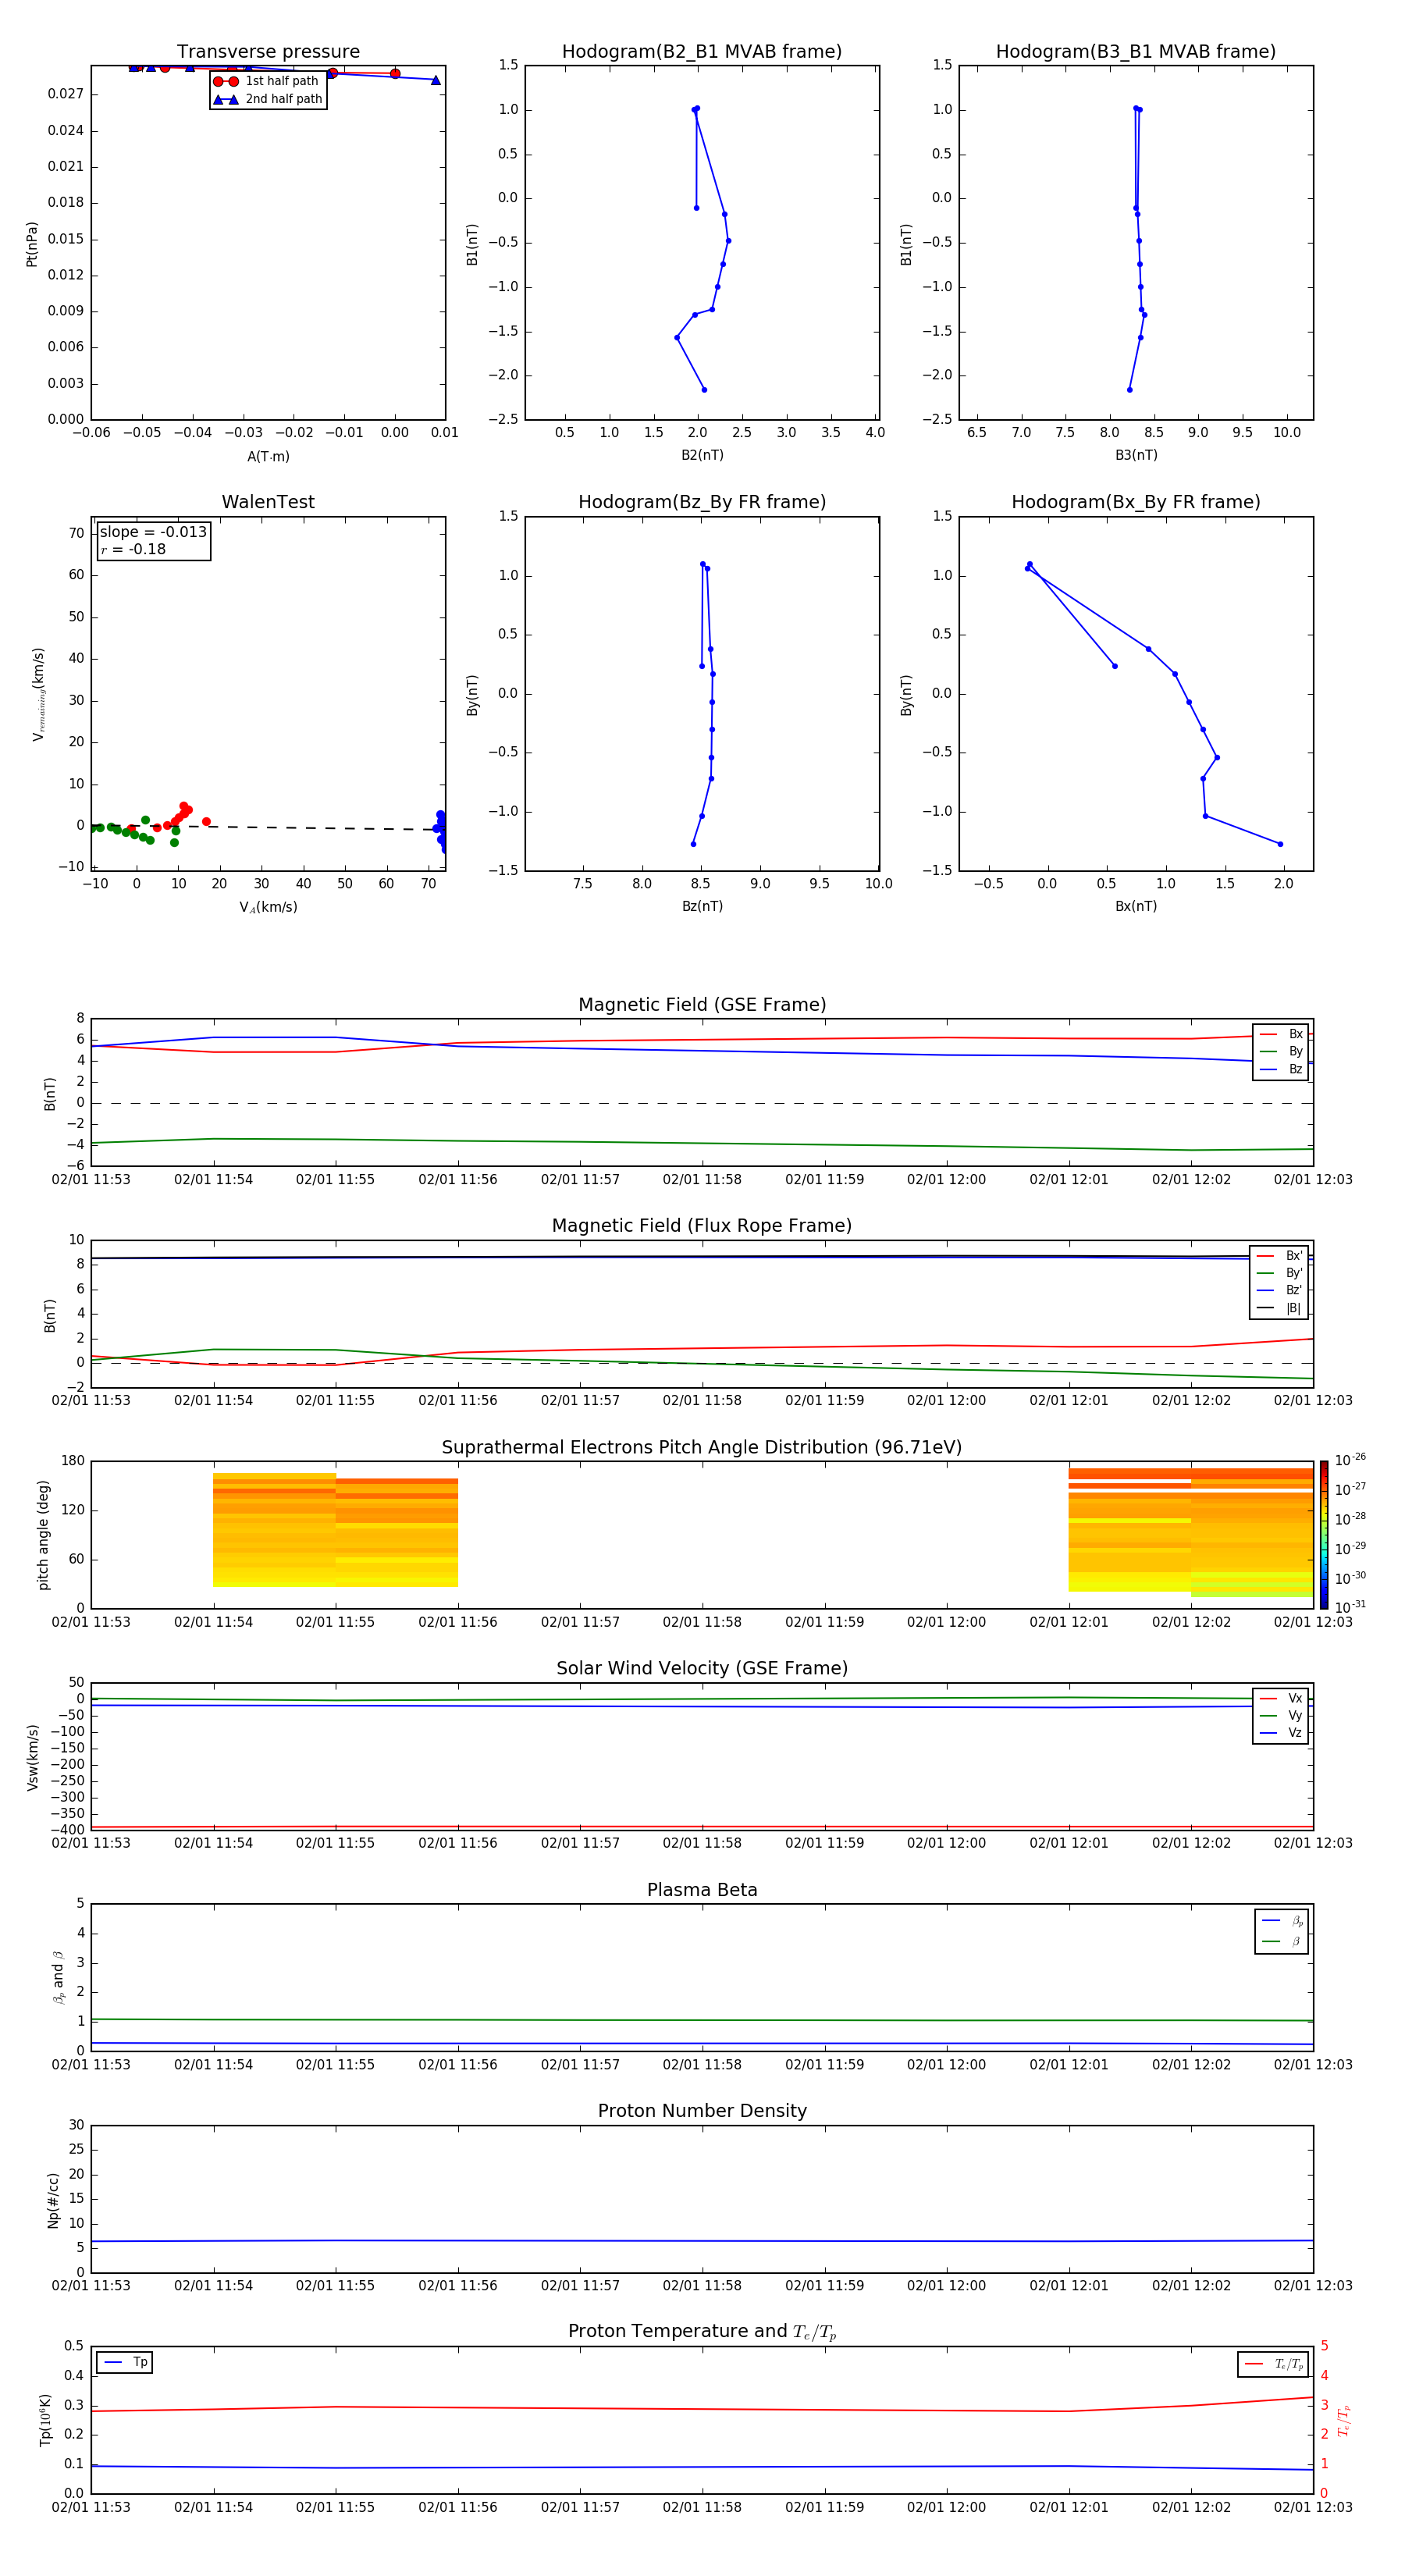Select the 'Vy' legend entry
1405x2576 pixels.
point(1281,1716)
